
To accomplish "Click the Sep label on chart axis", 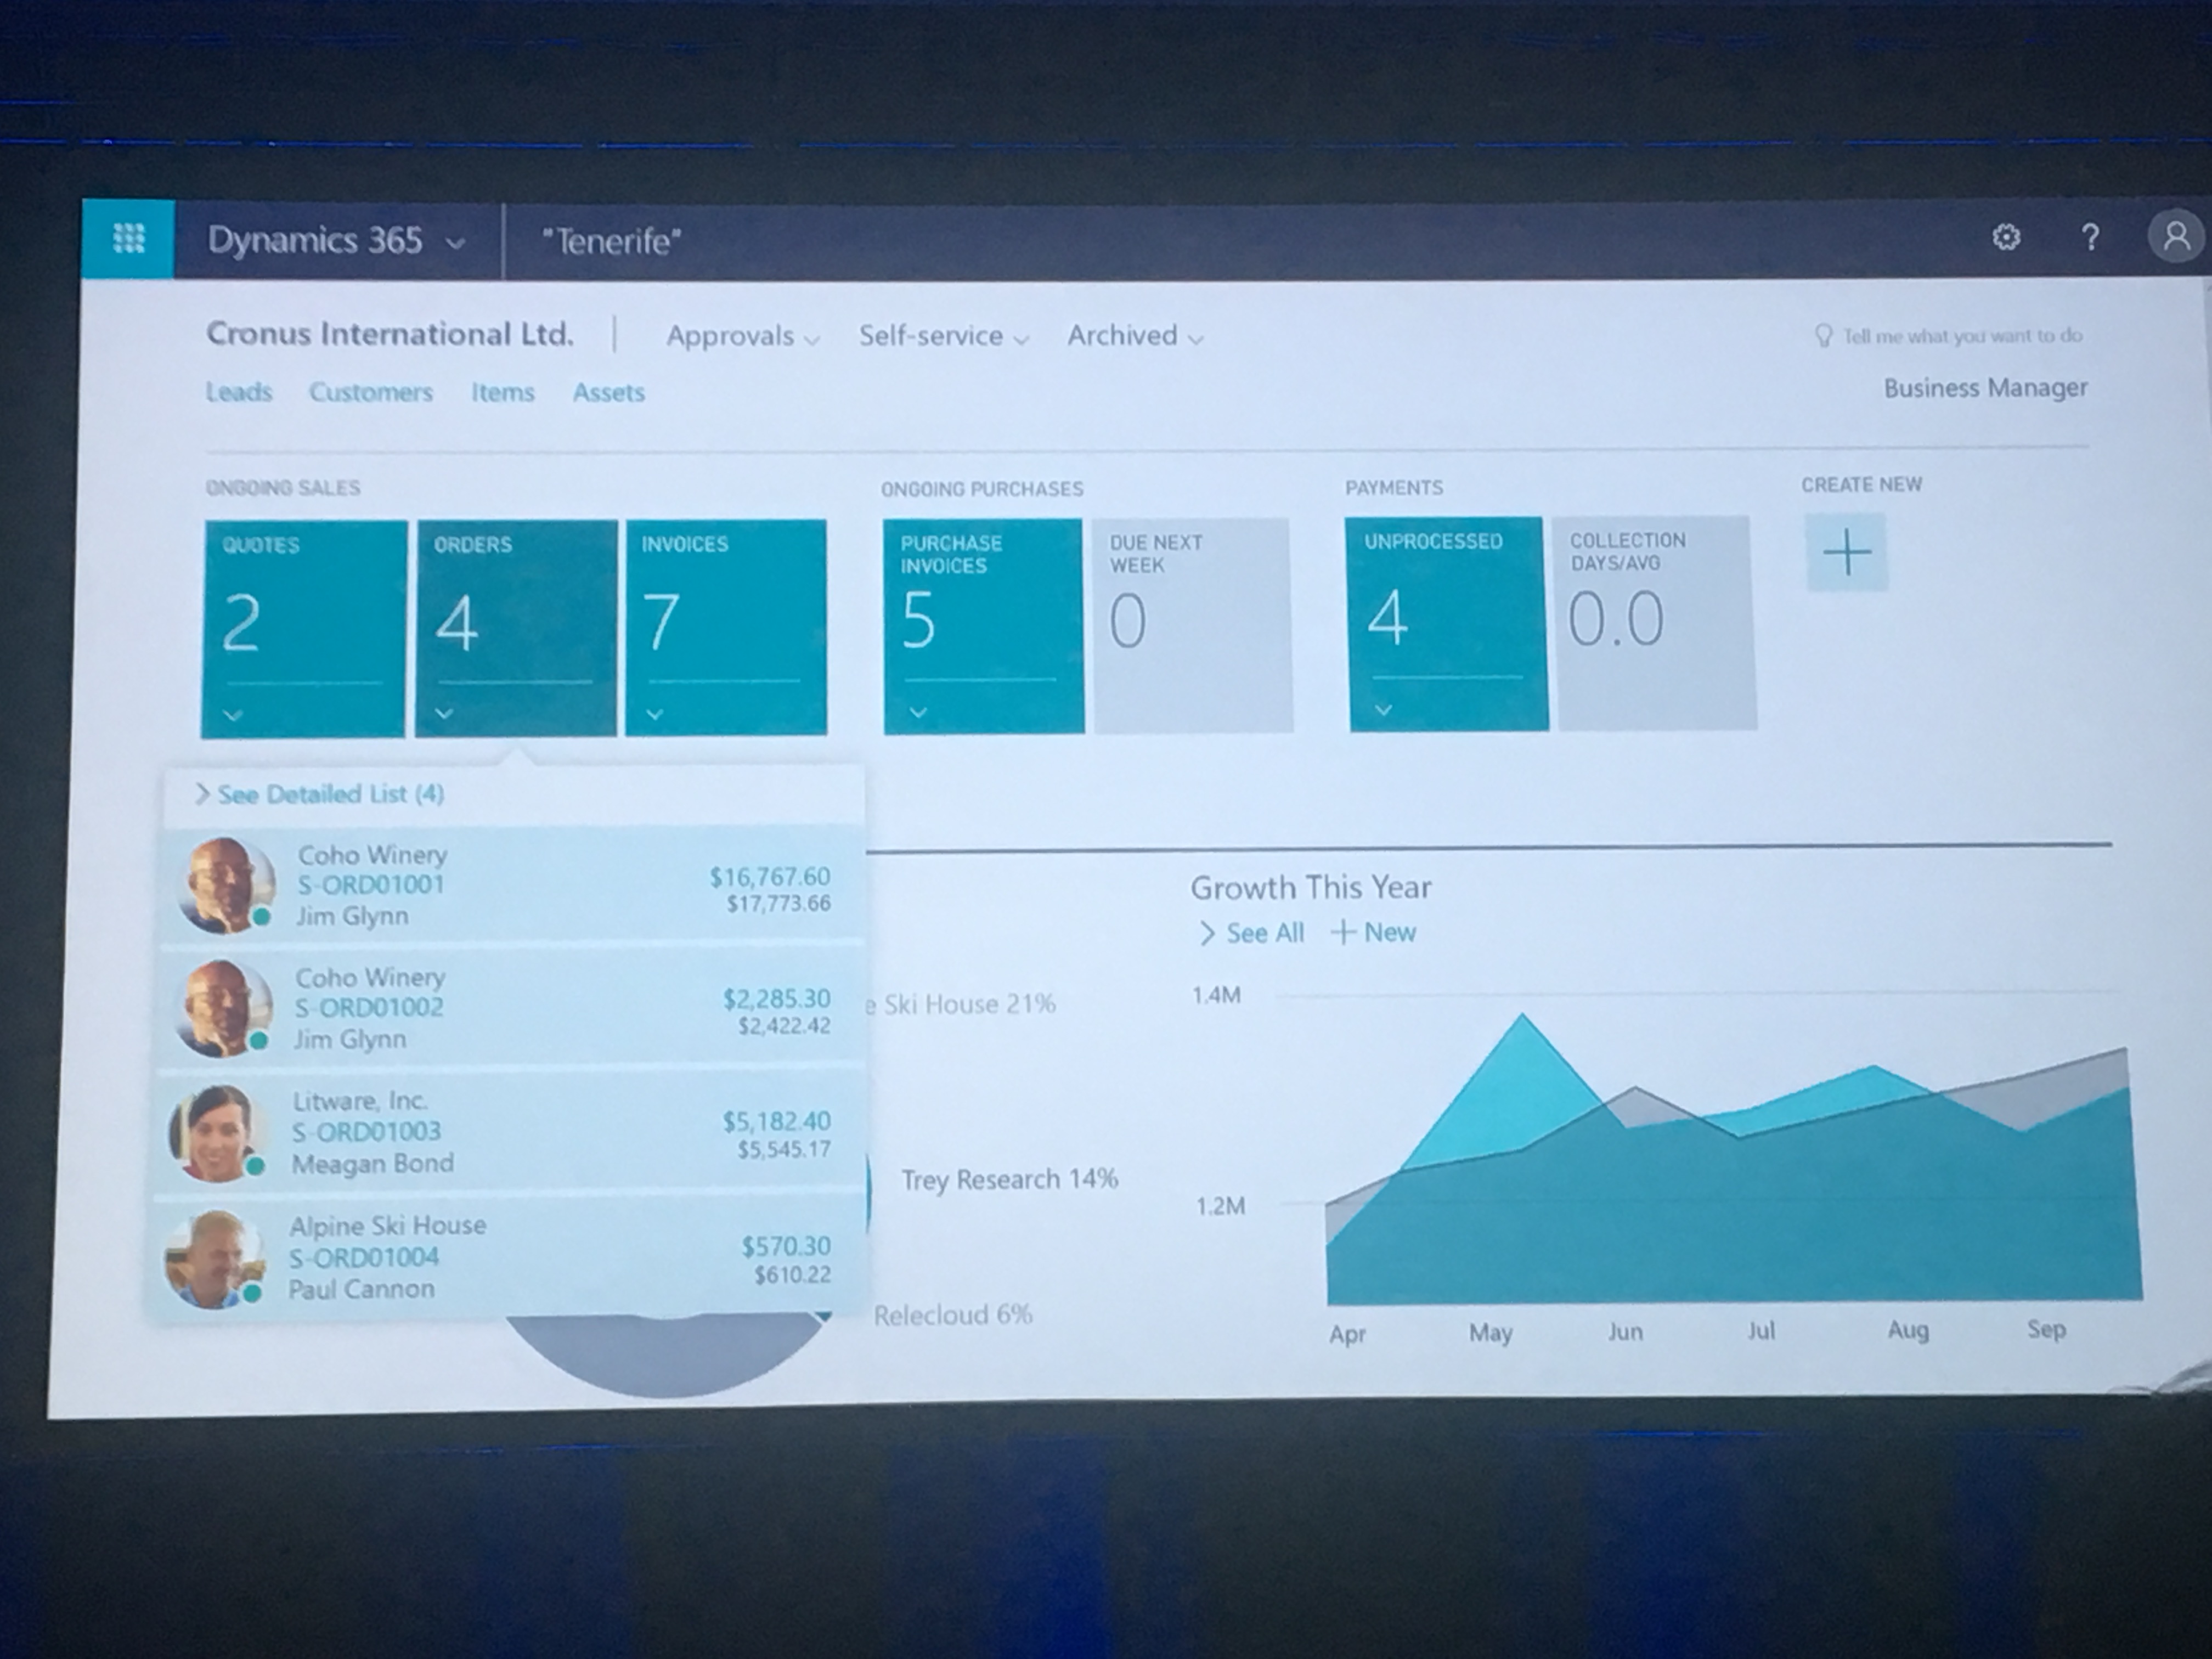I will [2046, 1329].
